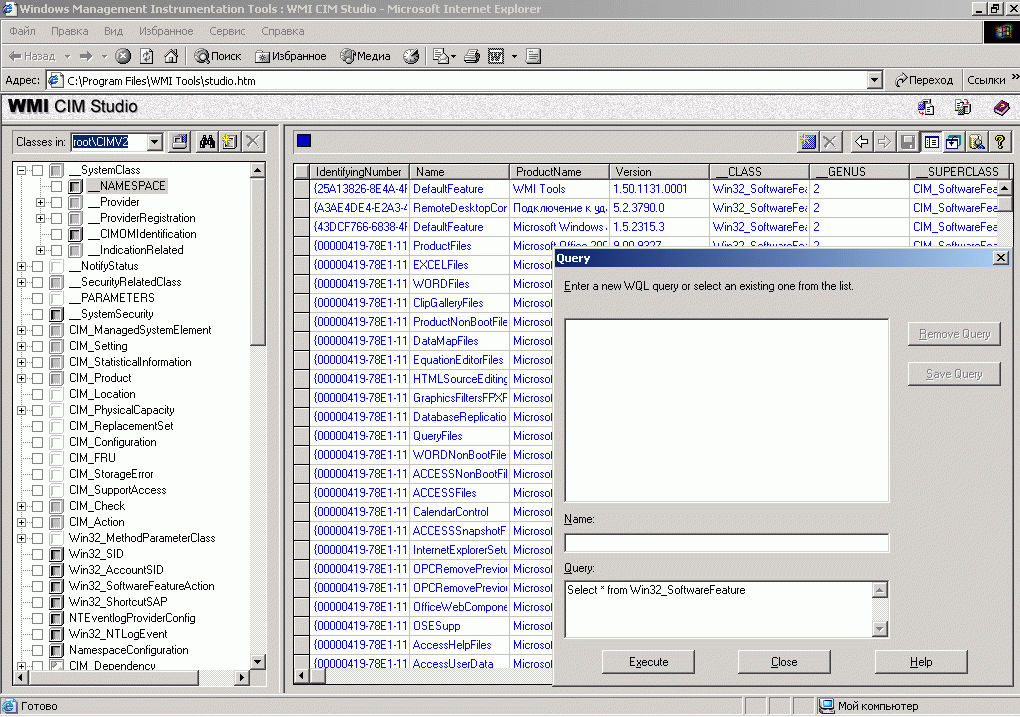Click the Views icon beside the Instances icon

[x=954, y=142]
